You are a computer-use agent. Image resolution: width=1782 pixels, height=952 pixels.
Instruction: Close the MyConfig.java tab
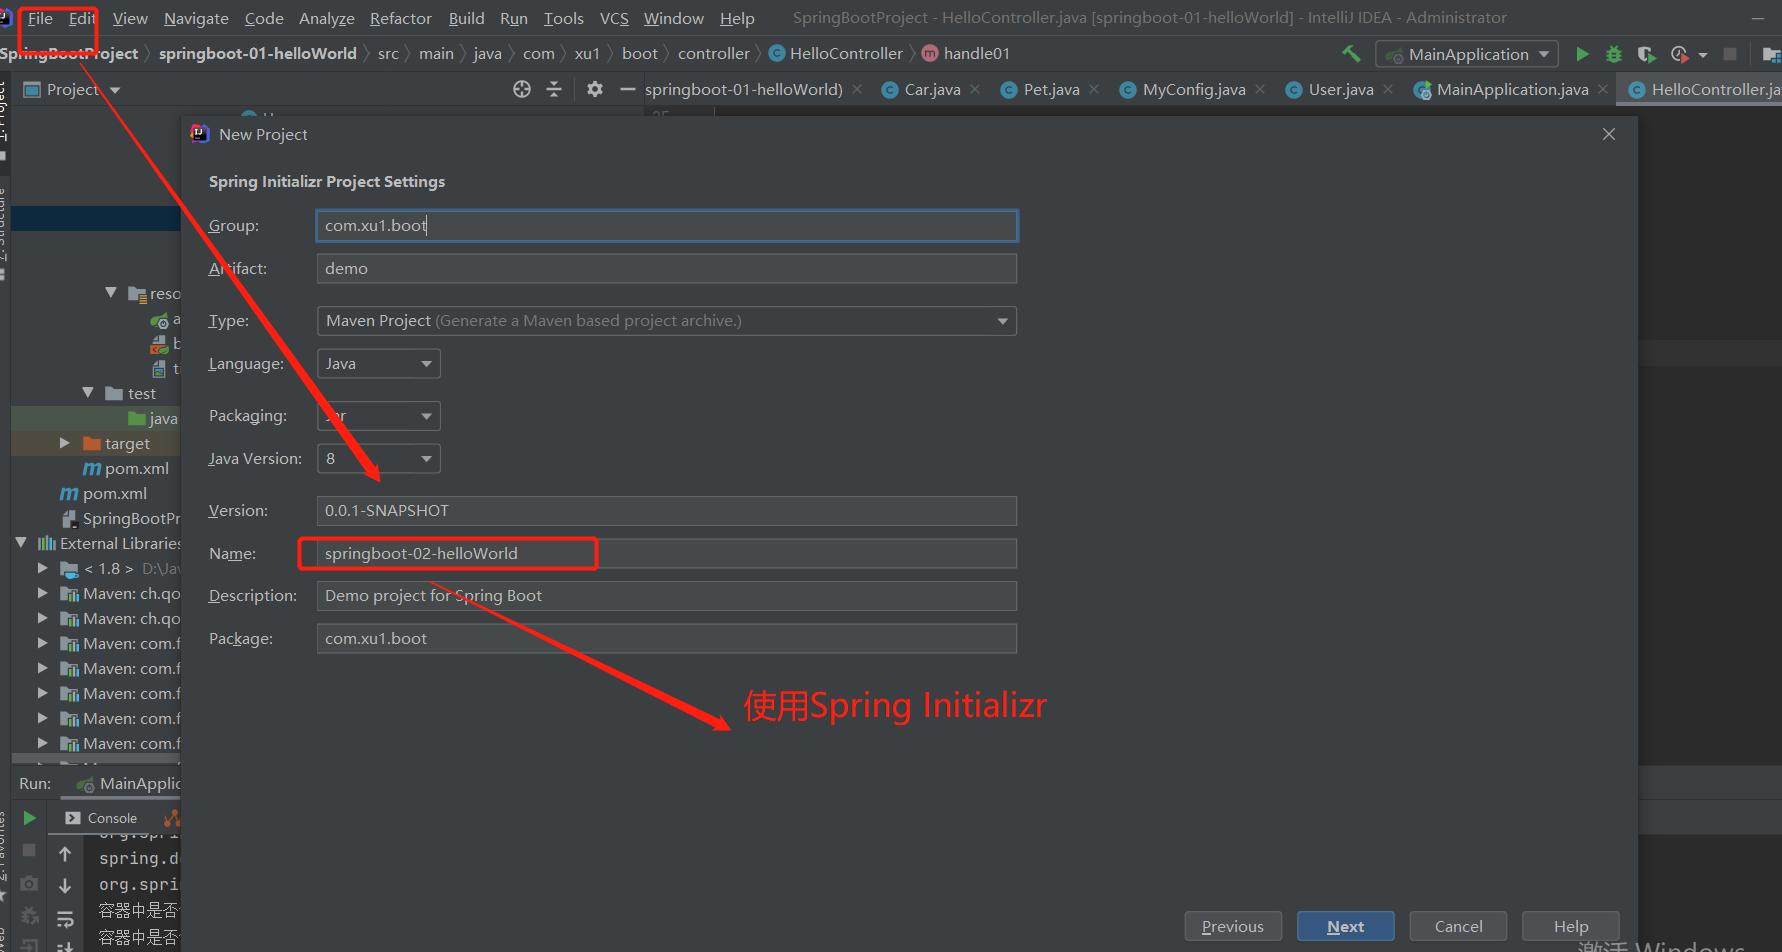click(x=1260, y=89)
